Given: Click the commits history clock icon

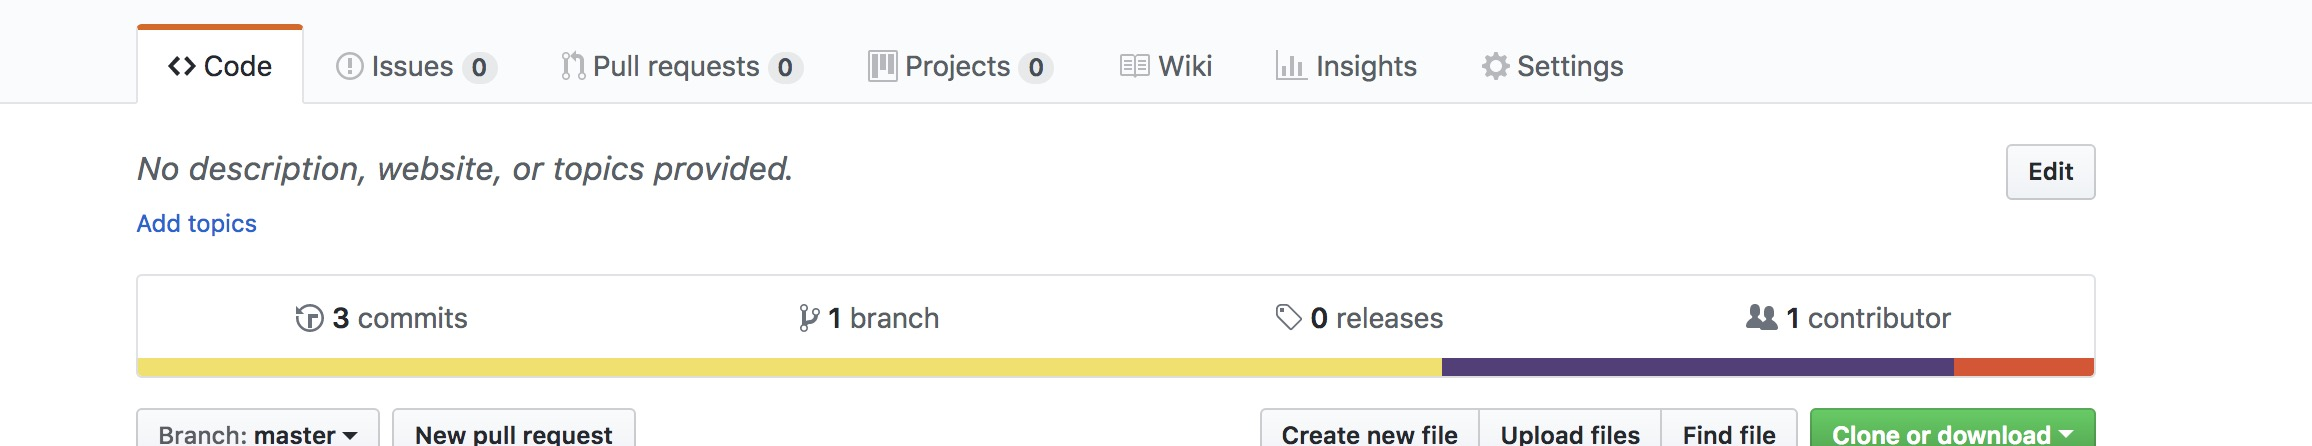Looking at the screenshot, I should pos(309,318).
